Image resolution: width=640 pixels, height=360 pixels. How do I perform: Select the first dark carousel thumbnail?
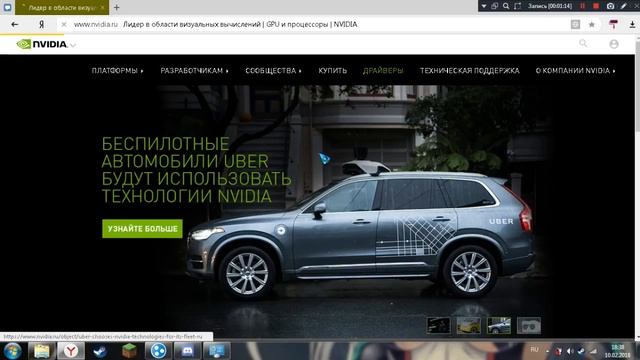pyautogui.click(x=438, y=325)
